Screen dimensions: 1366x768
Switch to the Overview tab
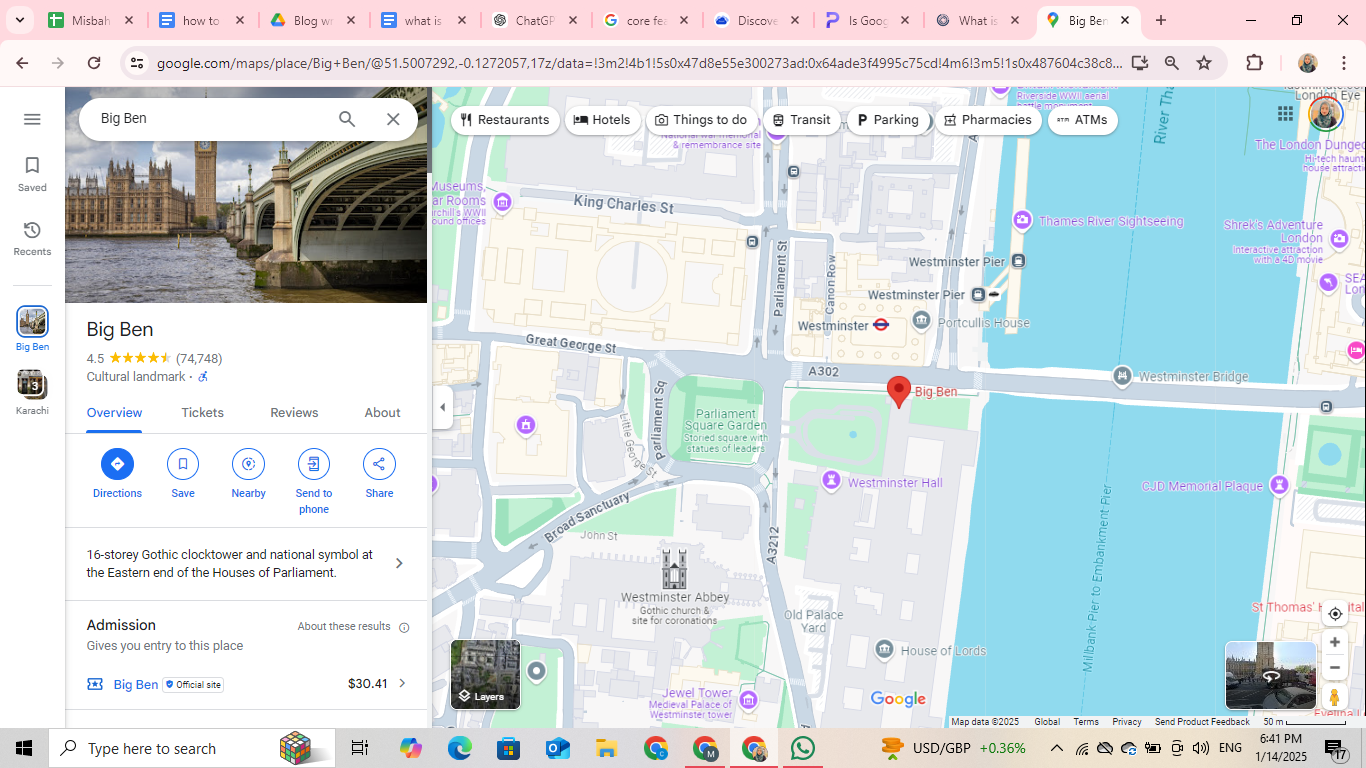click(x=114, y=413)
